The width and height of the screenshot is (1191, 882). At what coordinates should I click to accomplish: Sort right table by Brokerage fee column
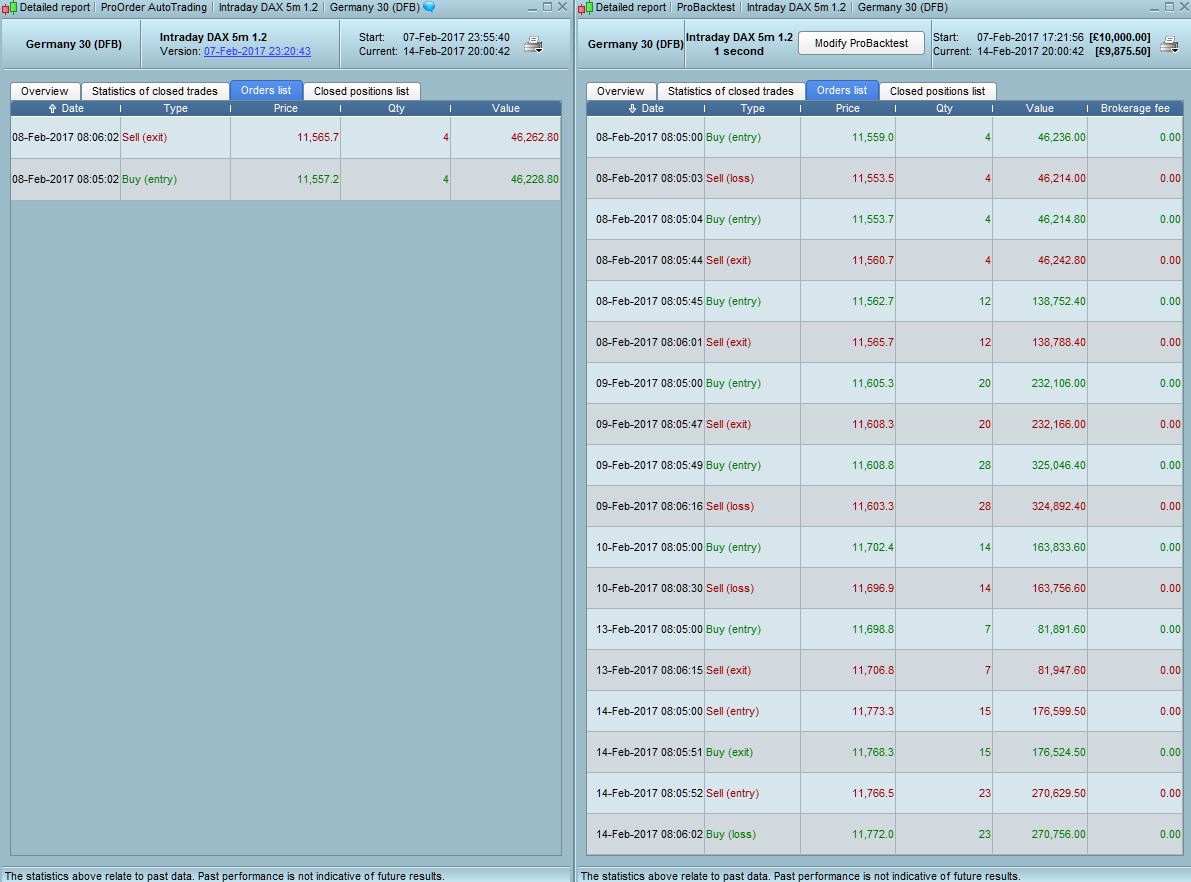[1135, 109]
